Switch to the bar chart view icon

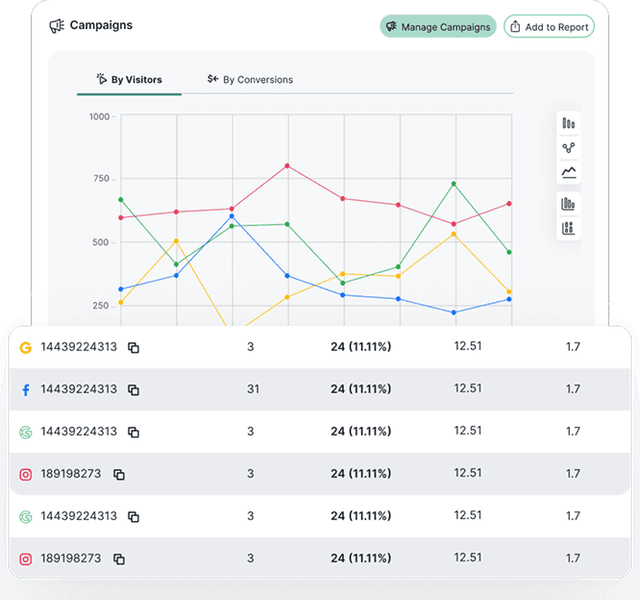click(x=569, y=124)
